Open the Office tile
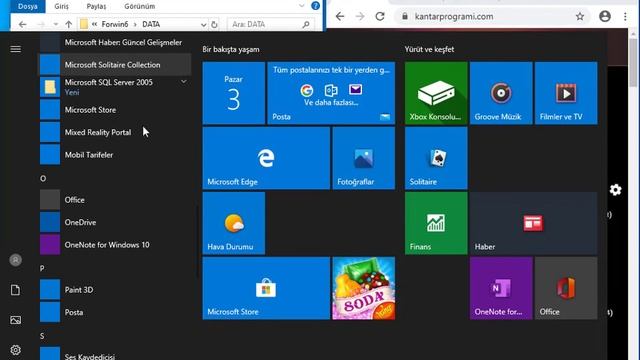Screen dimensions: 640x360 (x=566, y=288)
